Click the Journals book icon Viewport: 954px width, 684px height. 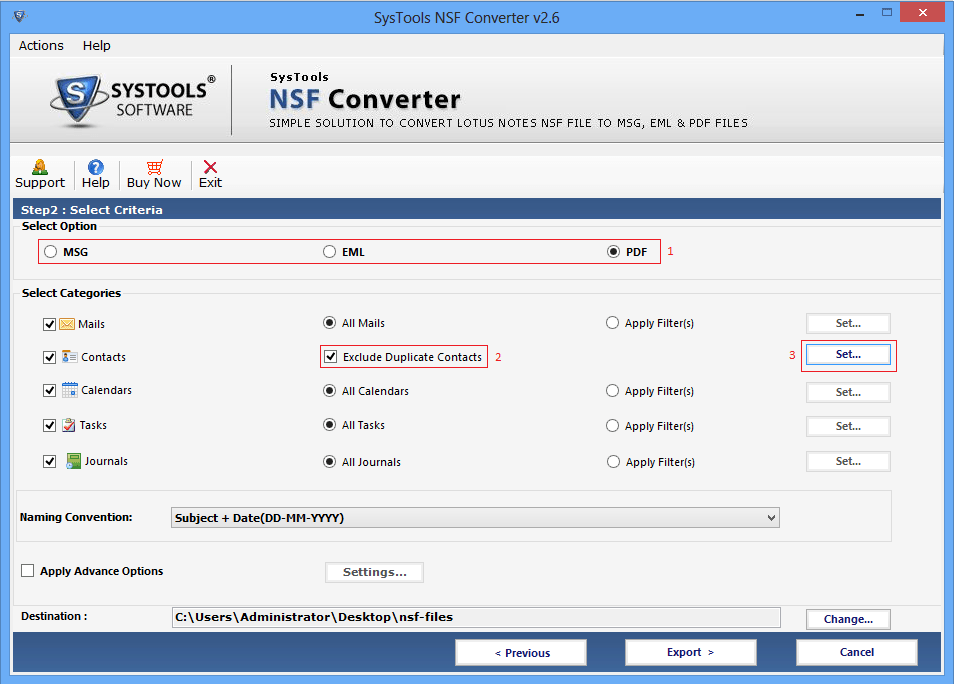73,461
